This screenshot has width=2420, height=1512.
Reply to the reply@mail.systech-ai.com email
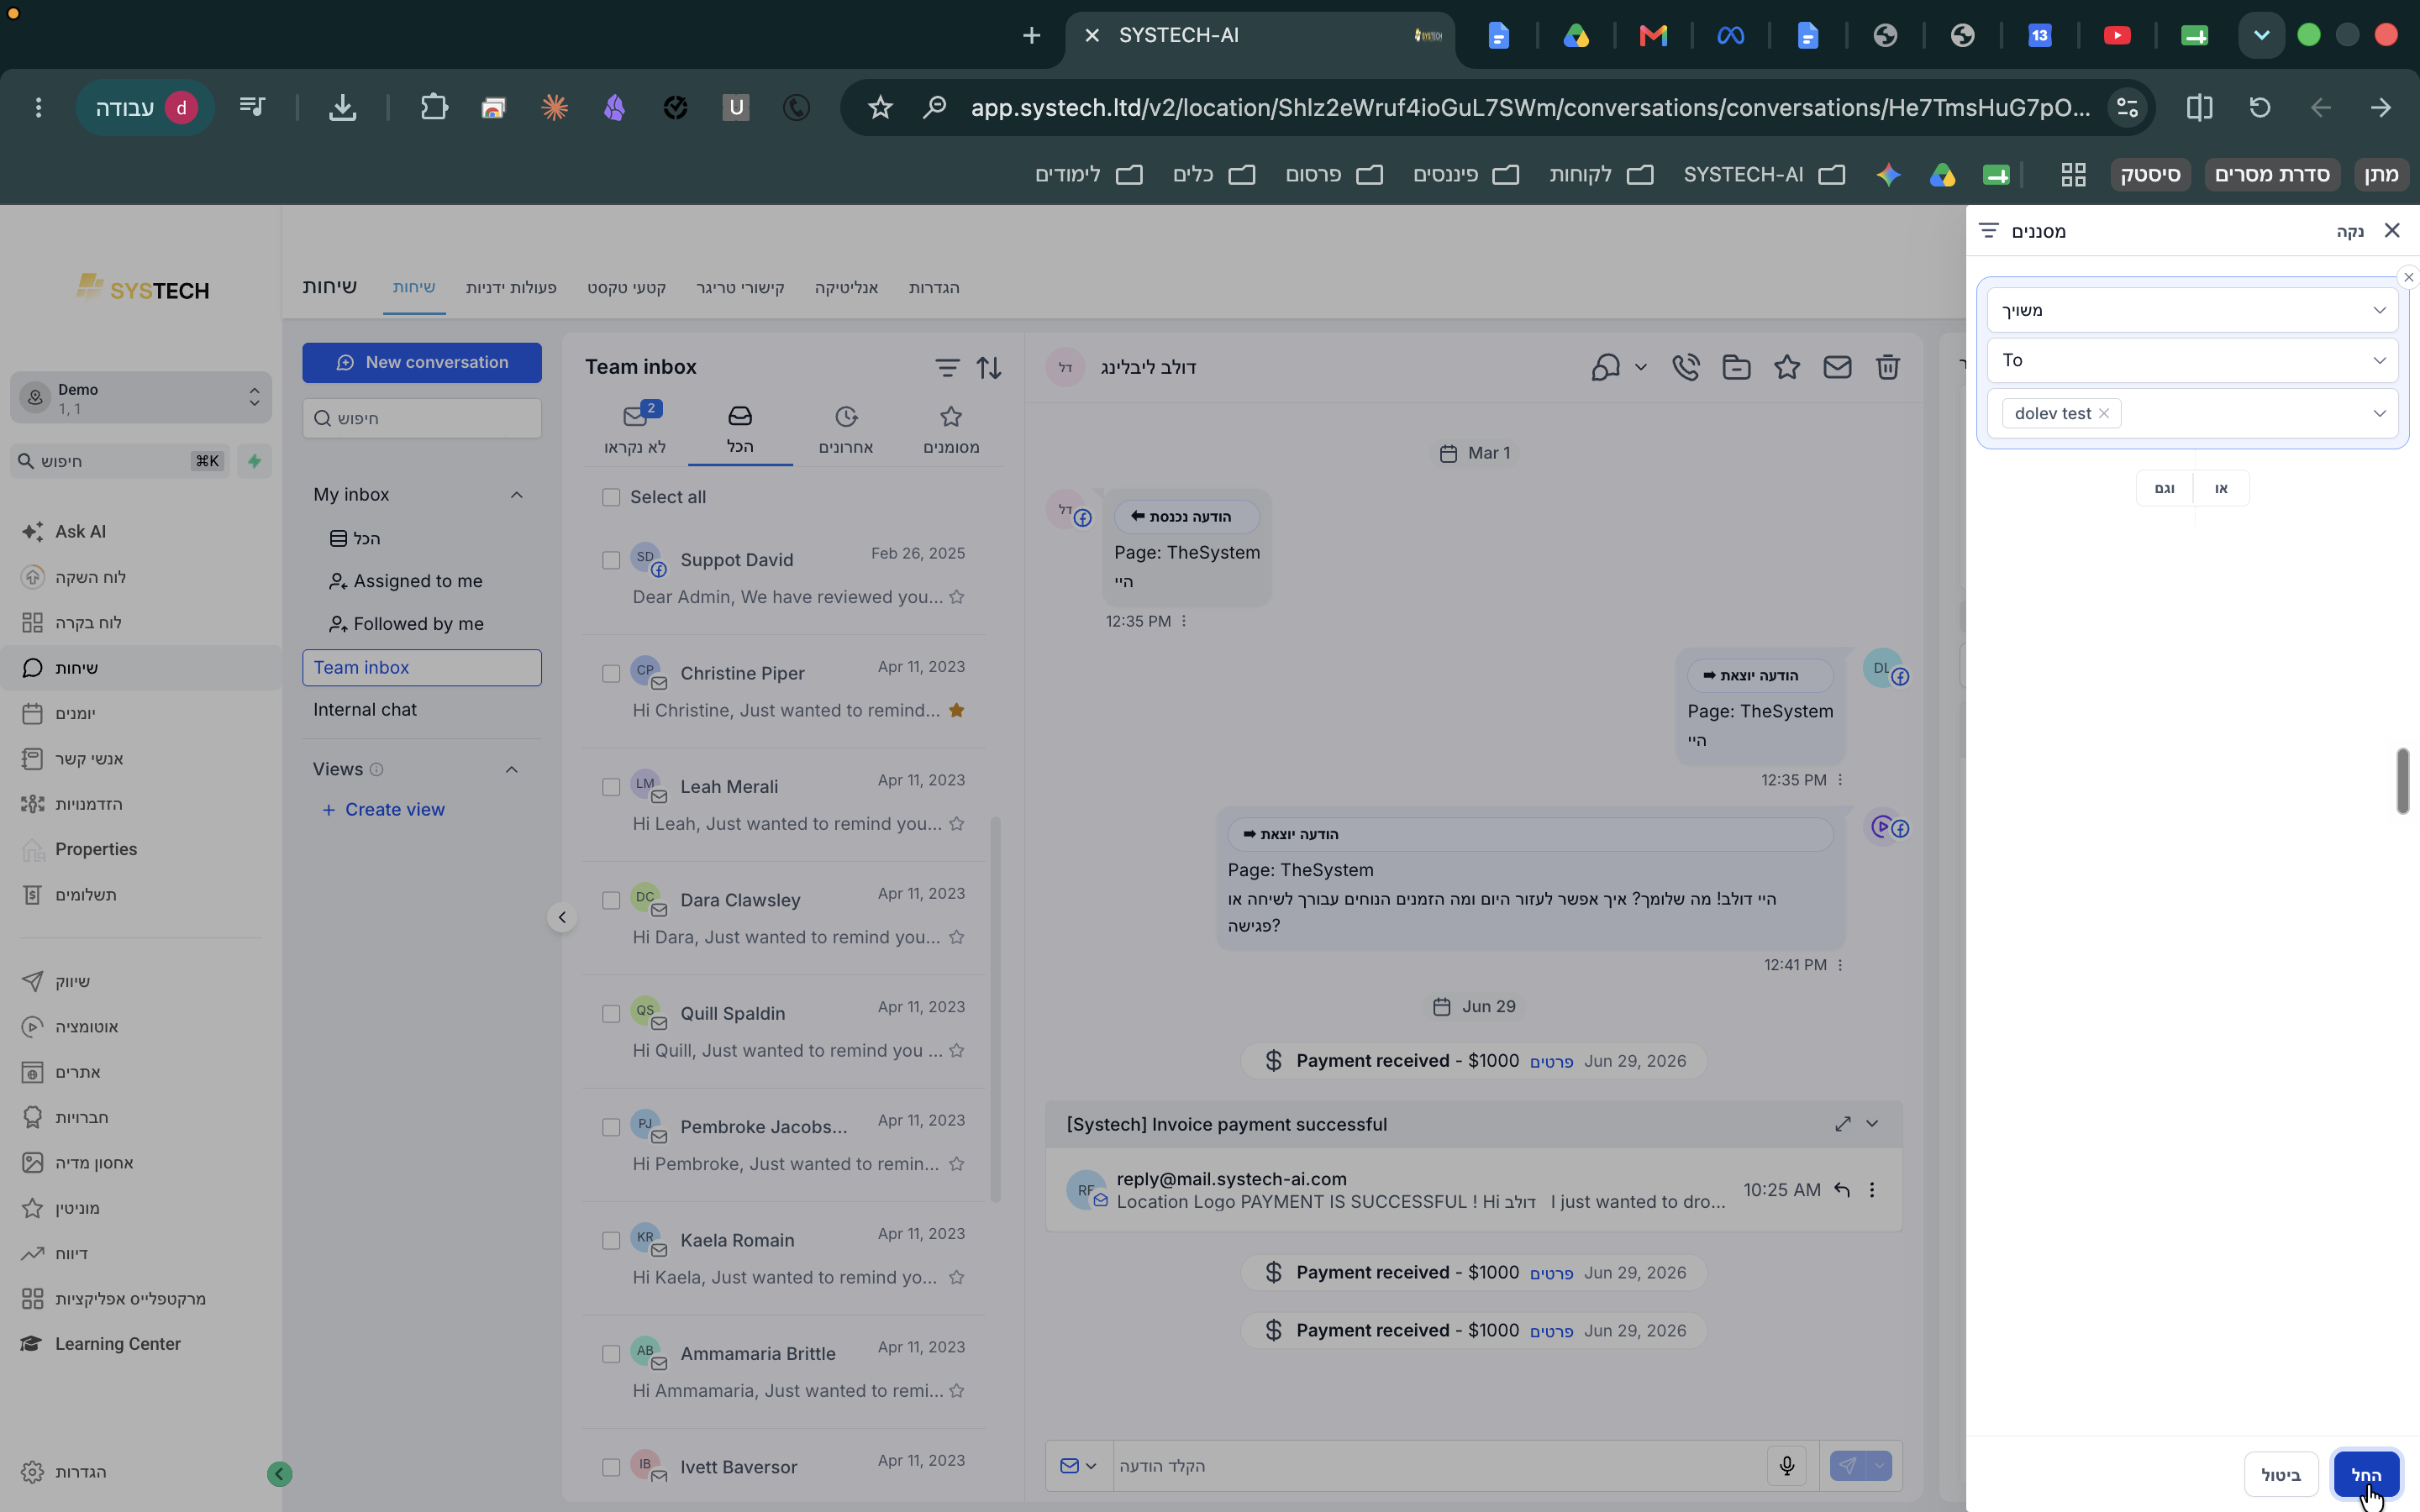[x=1841, y=1190]
